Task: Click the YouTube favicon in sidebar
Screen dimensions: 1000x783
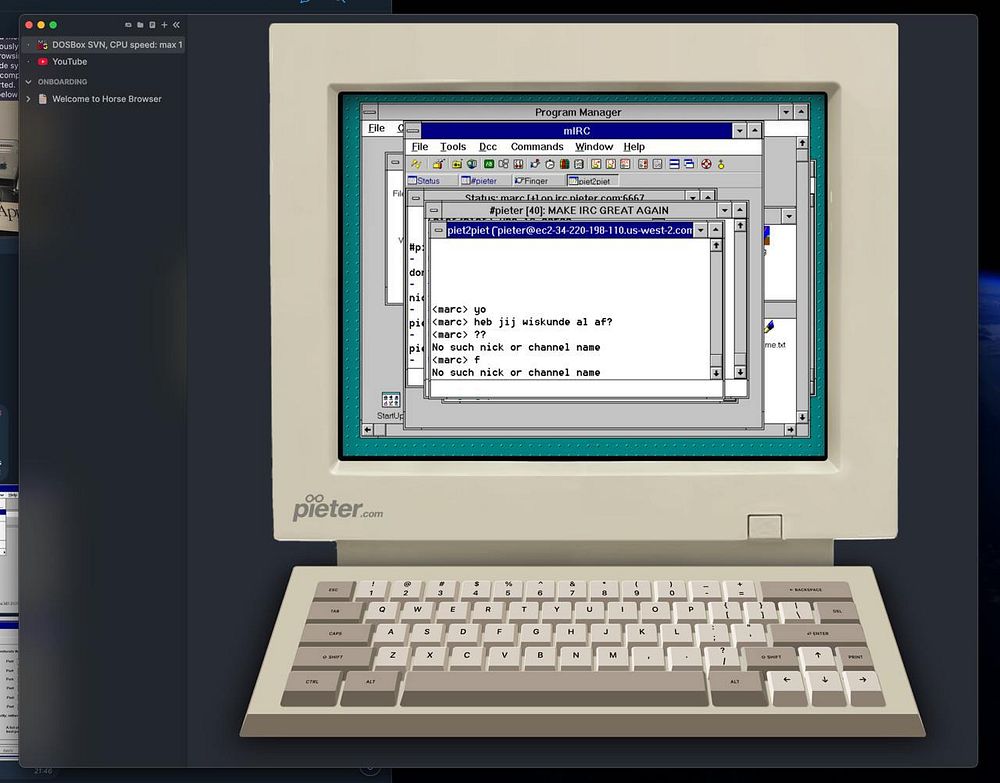Action: pyautogui.click(x=43, y=61)
